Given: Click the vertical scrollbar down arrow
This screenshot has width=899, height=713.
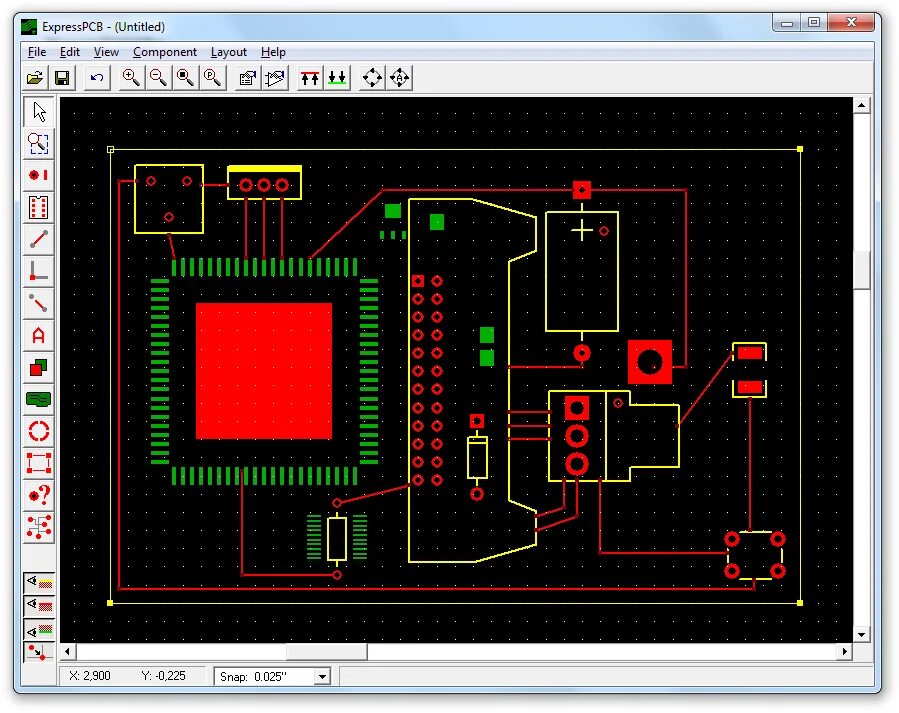Looking at the screenshot, I should pyautogui.click(x=862, y=634).
